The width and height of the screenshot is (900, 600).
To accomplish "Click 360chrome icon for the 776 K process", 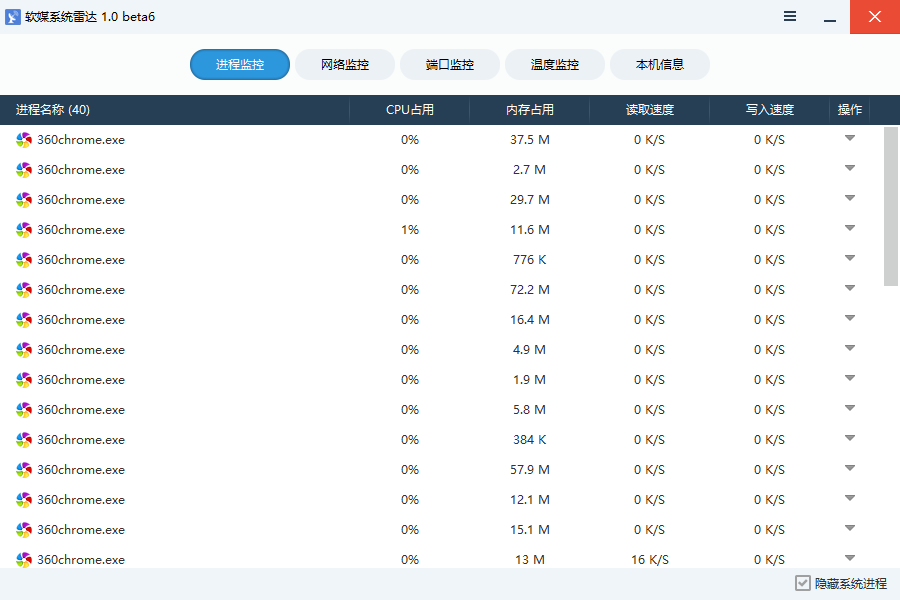I will (x=24, y=260).
